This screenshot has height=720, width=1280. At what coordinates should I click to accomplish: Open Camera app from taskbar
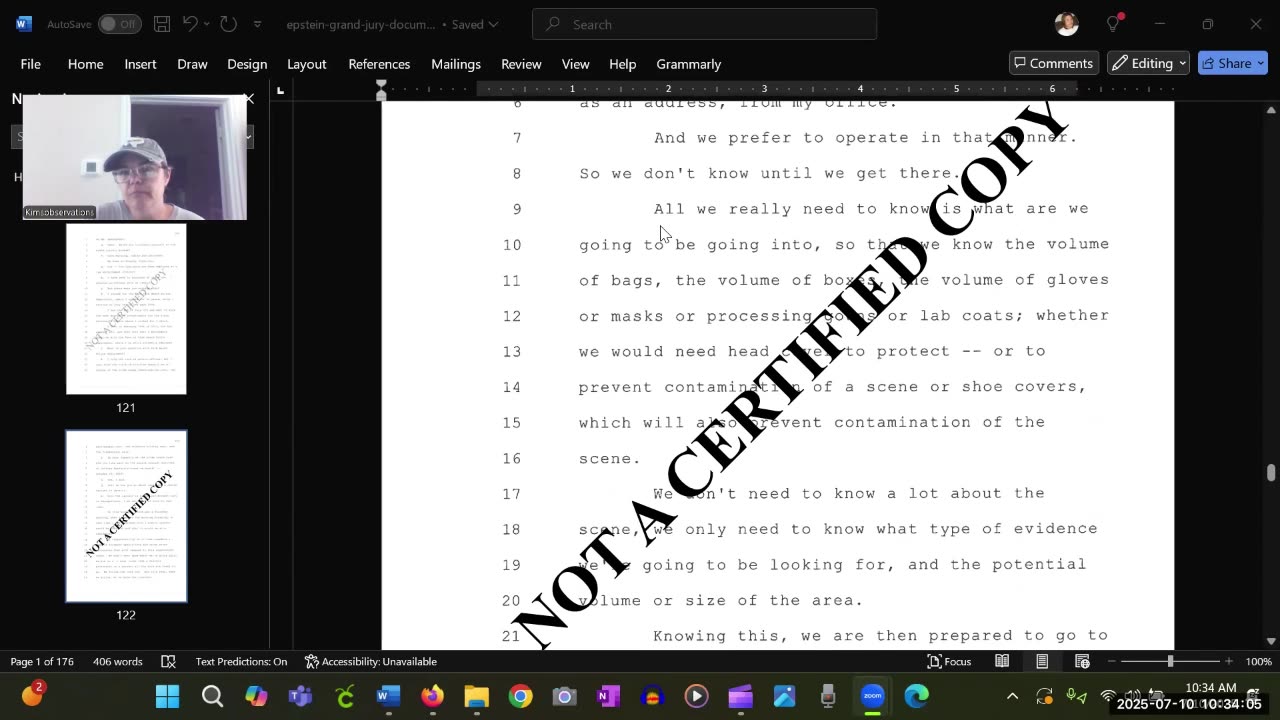point(564,696)
